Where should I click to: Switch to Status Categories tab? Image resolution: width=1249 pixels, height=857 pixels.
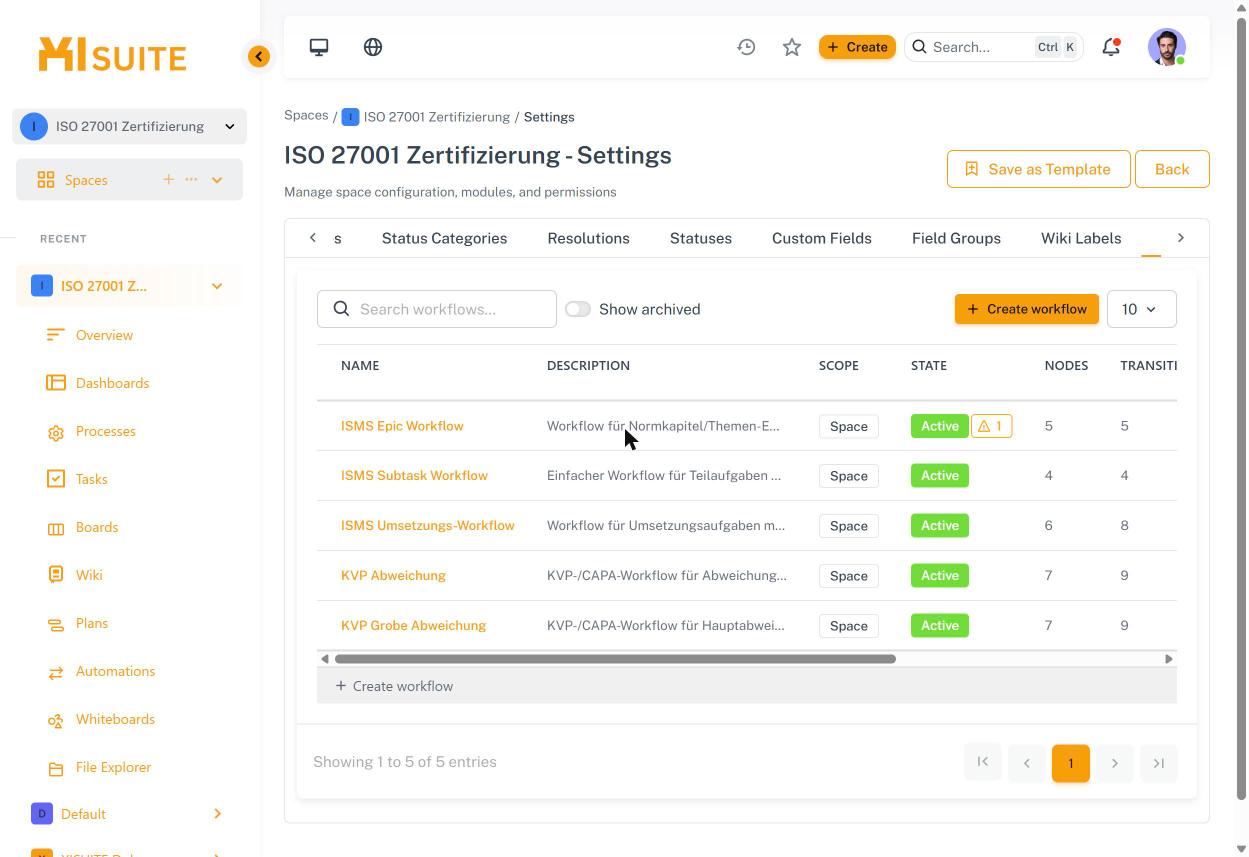(x=444, y=238)
